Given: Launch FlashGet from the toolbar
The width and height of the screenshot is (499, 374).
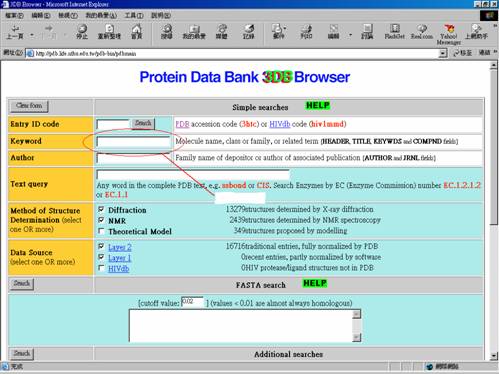Looking at the screenshot, I should coord(394,32).
